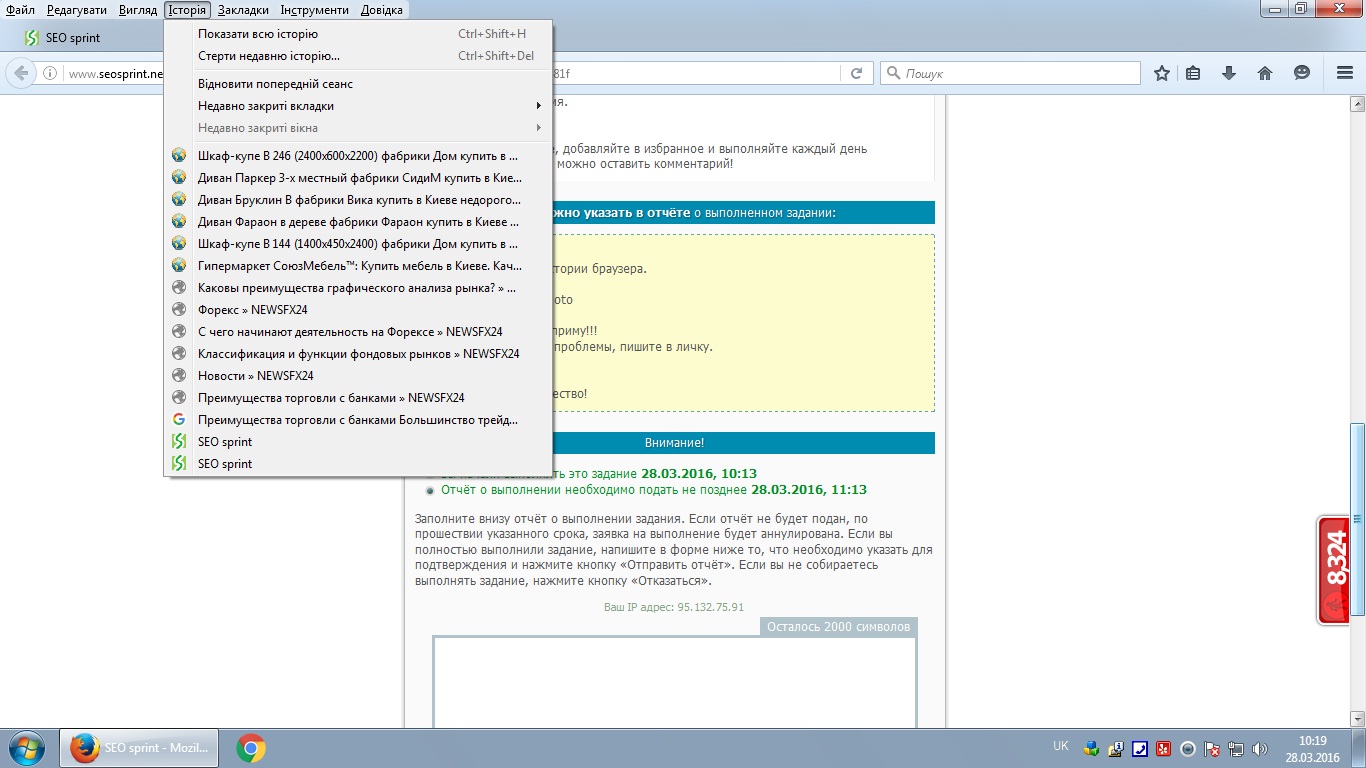
Task: Open history entry Диван Бруклин В
Action: click(x=358, y=200)
